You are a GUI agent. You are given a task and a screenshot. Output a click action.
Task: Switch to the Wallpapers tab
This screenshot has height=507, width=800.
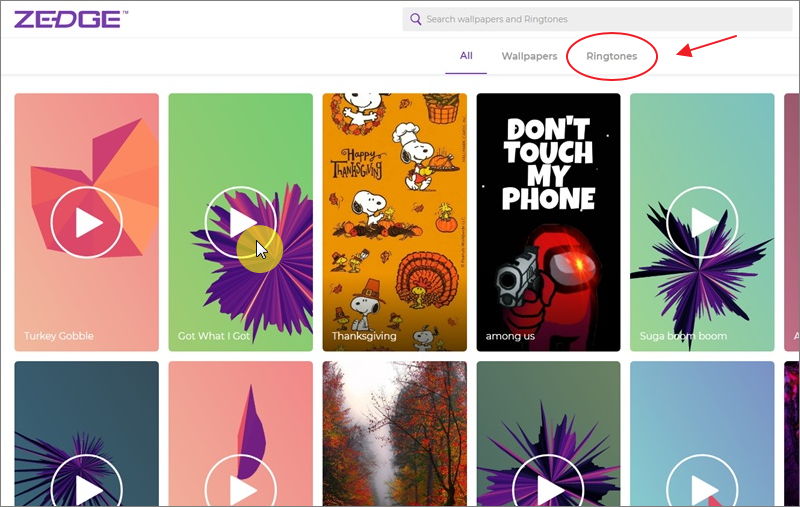529,56
